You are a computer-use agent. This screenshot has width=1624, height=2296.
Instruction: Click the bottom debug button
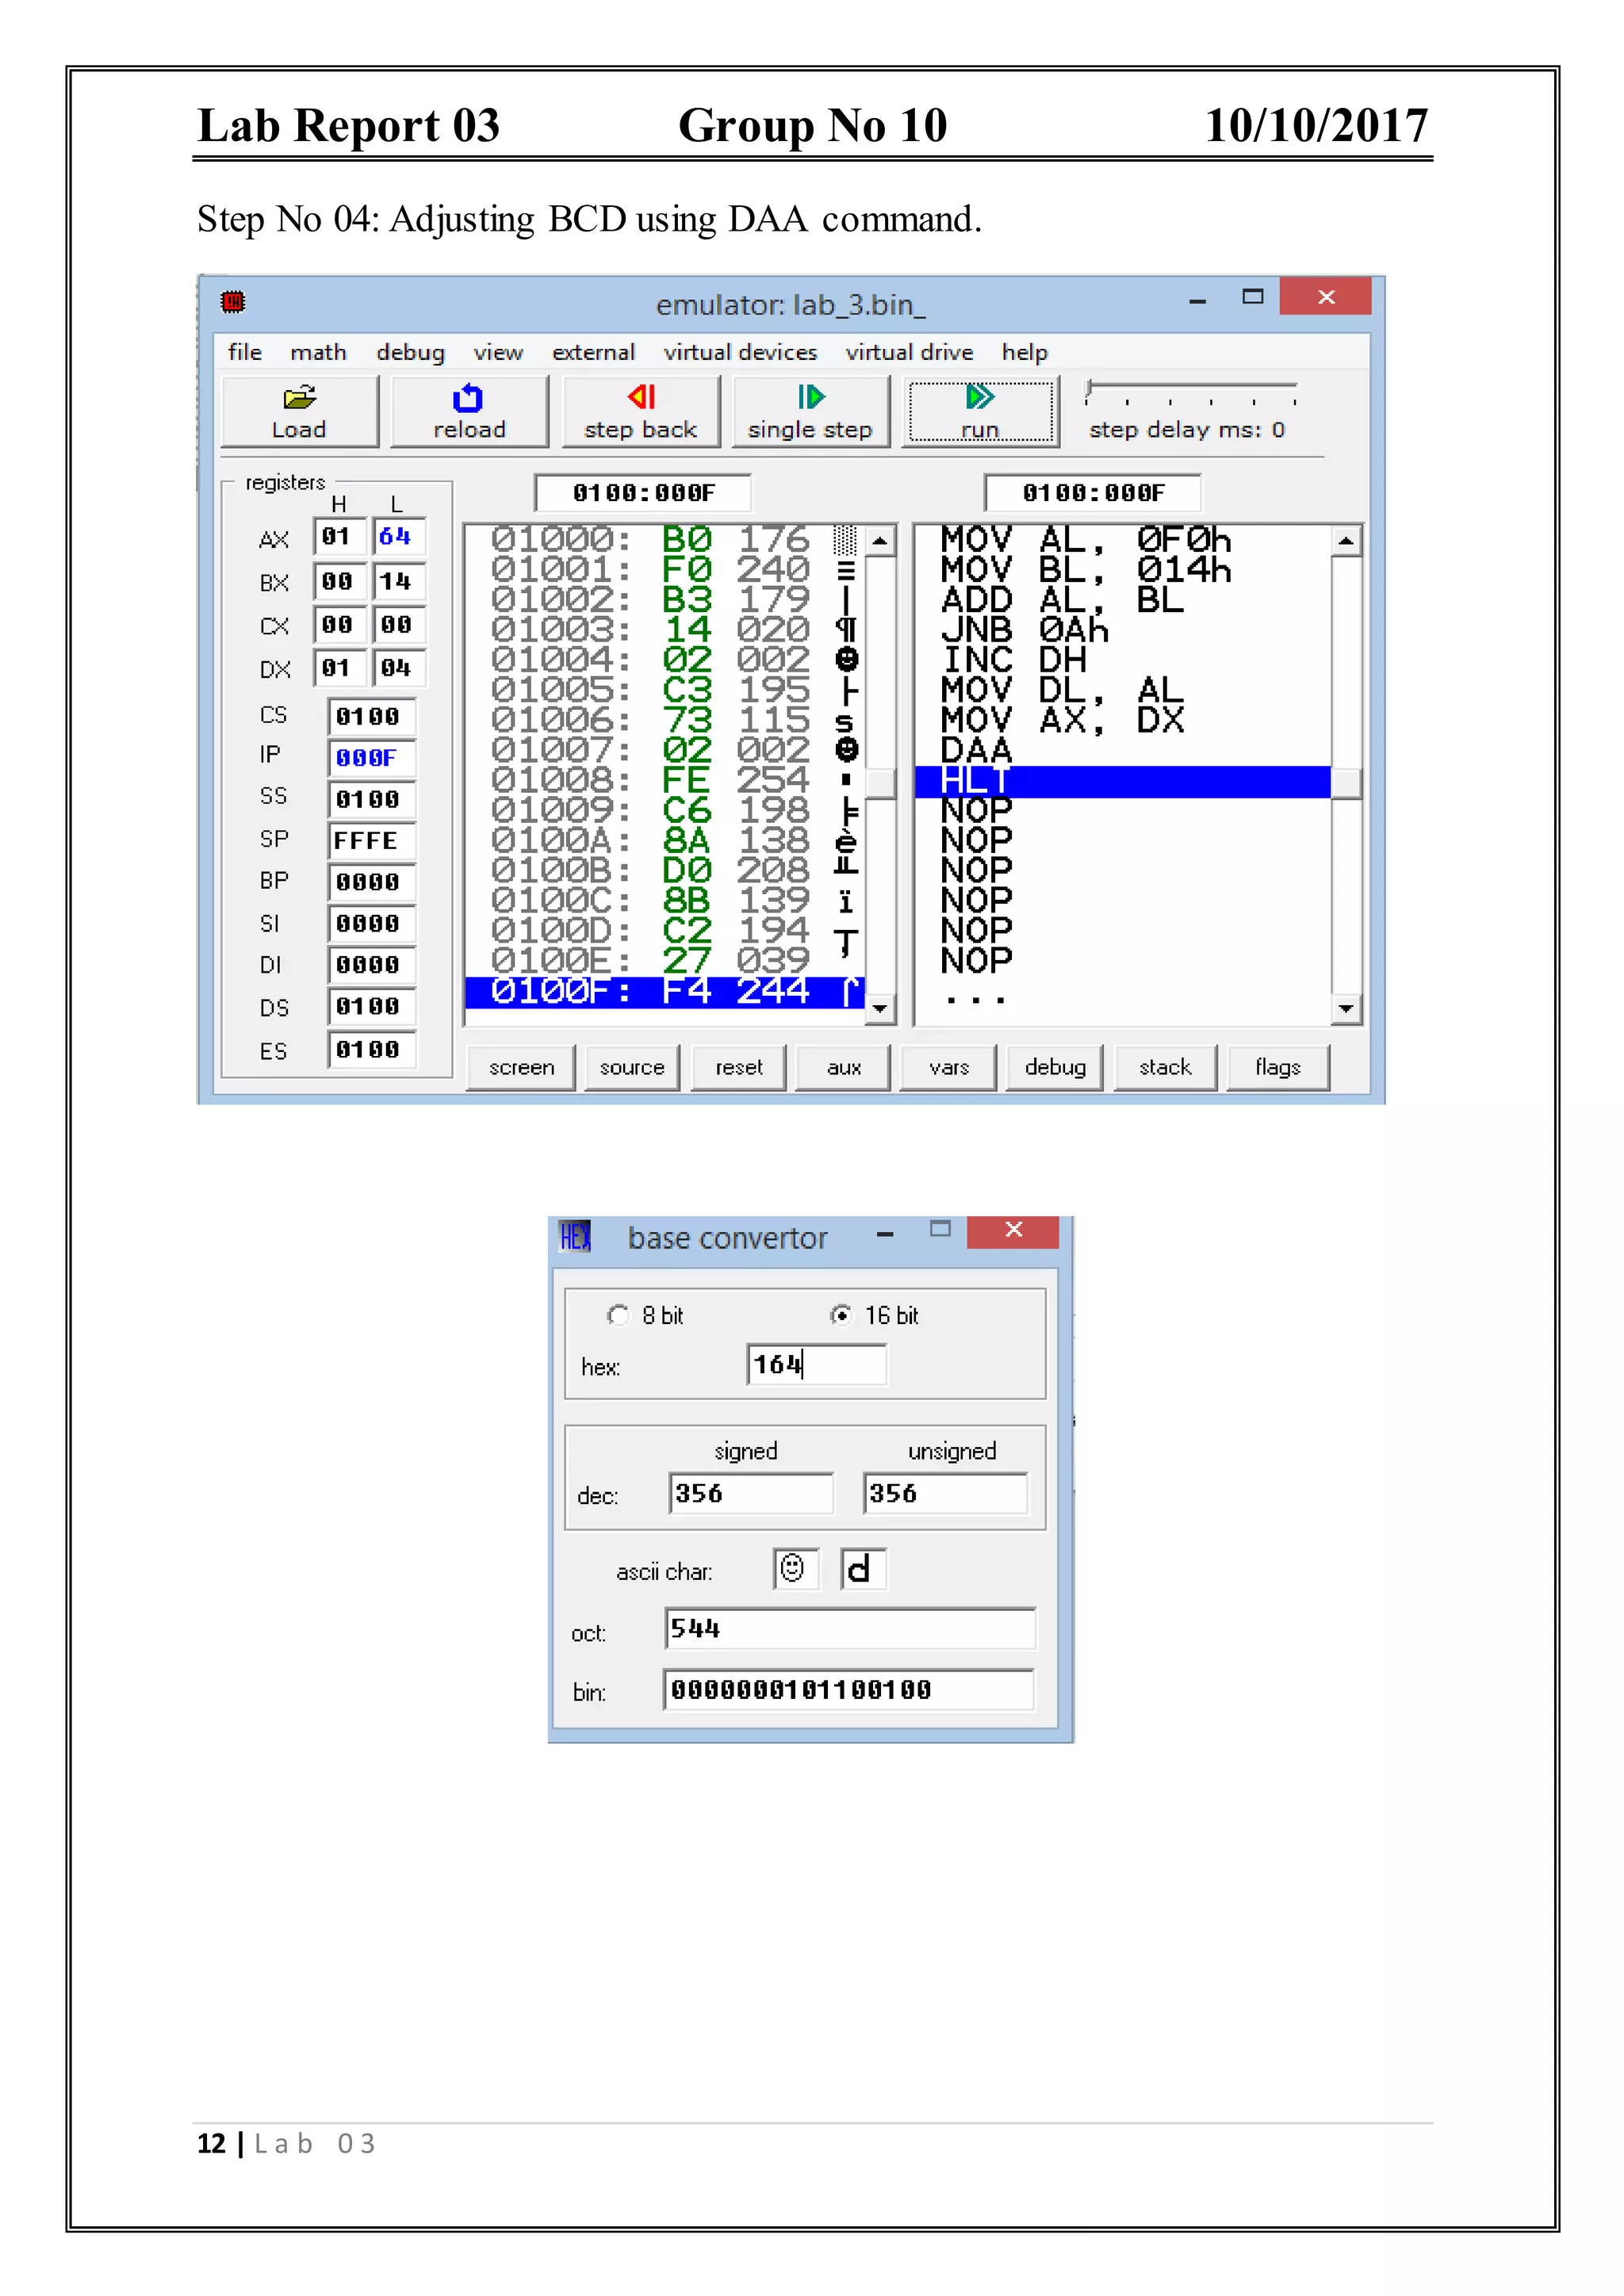pyautogui.click(x=1055, y=1067)
